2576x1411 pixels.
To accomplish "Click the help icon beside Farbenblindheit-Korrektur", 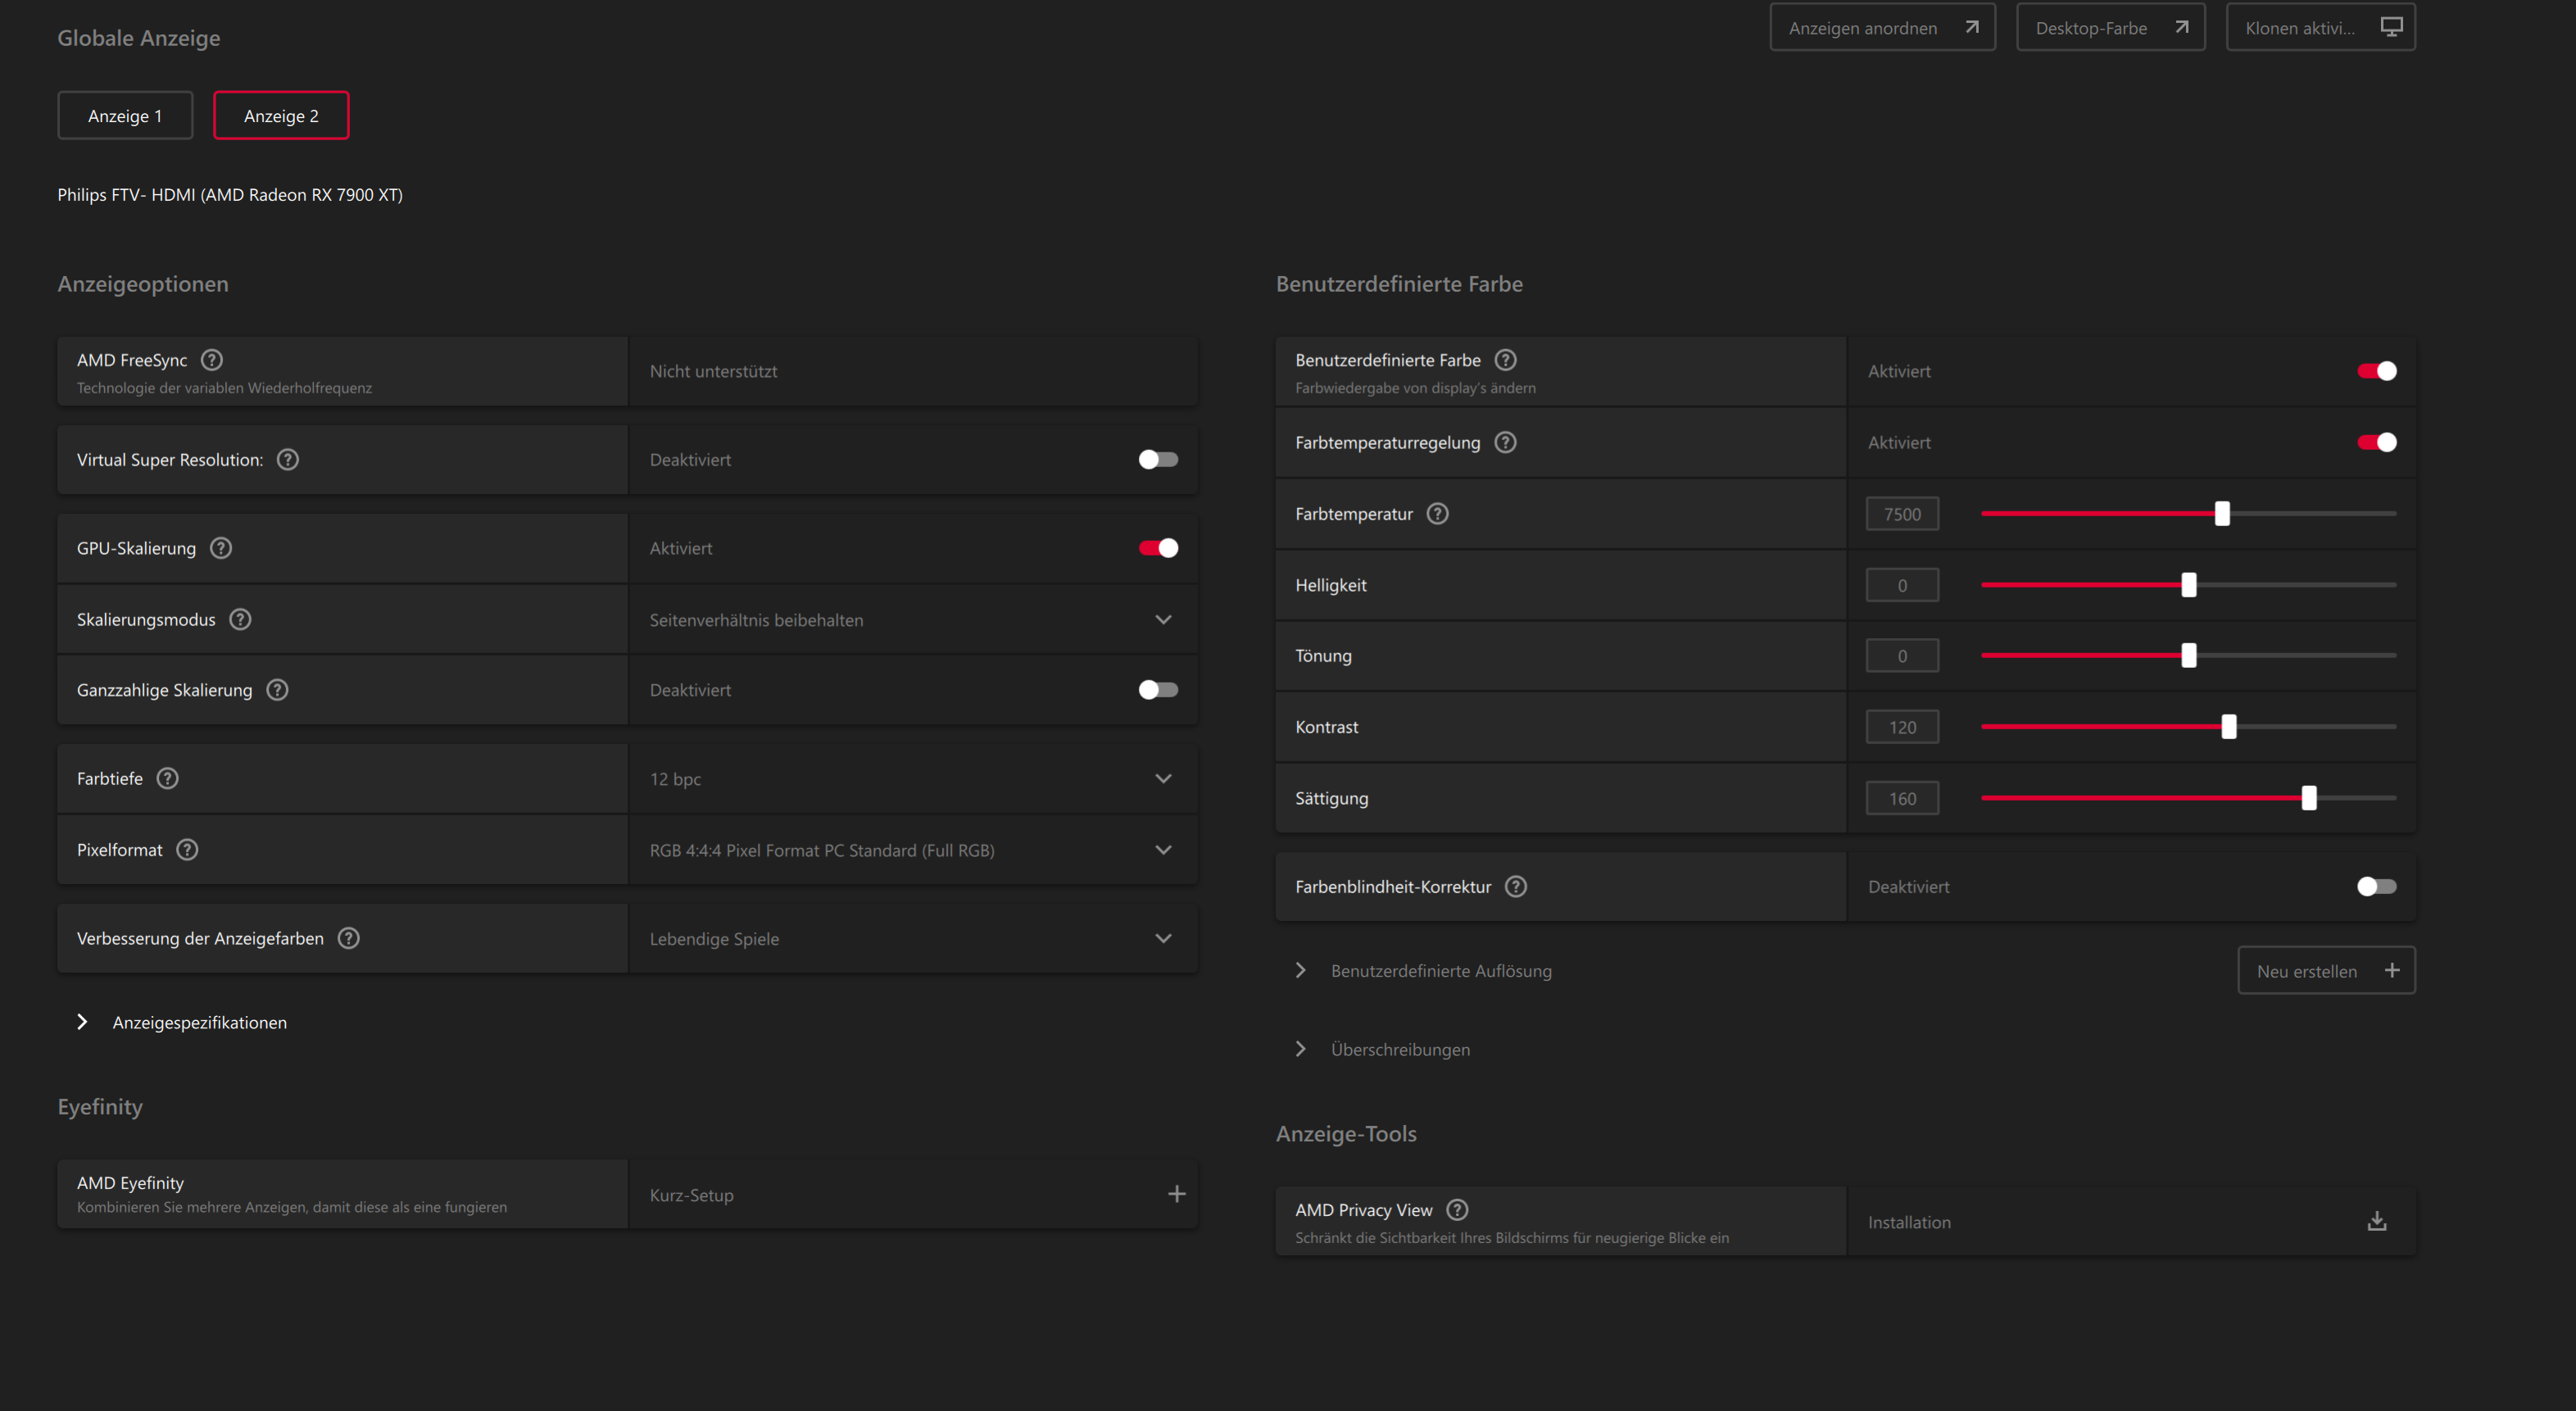I will click(x=1515, y=886).
